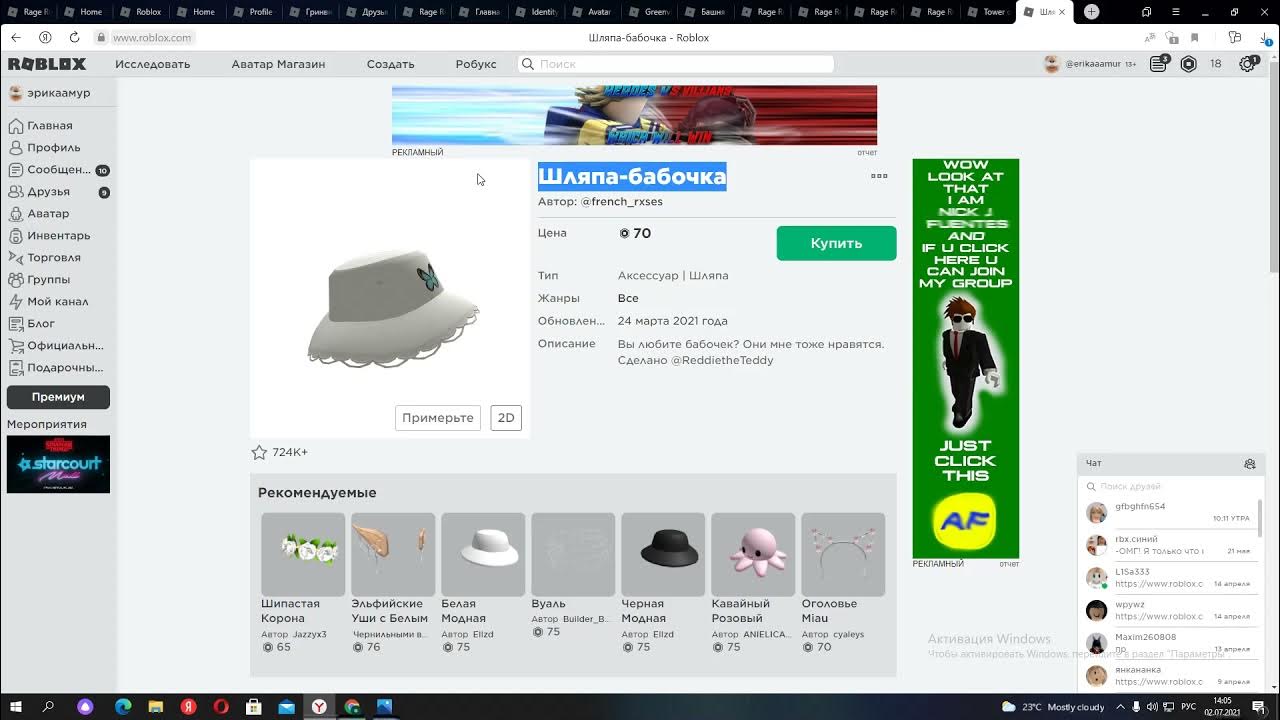The width and height of the screenshot is (1280, 720).
Task: Click the browser back arrow
Action: (15, 37)
